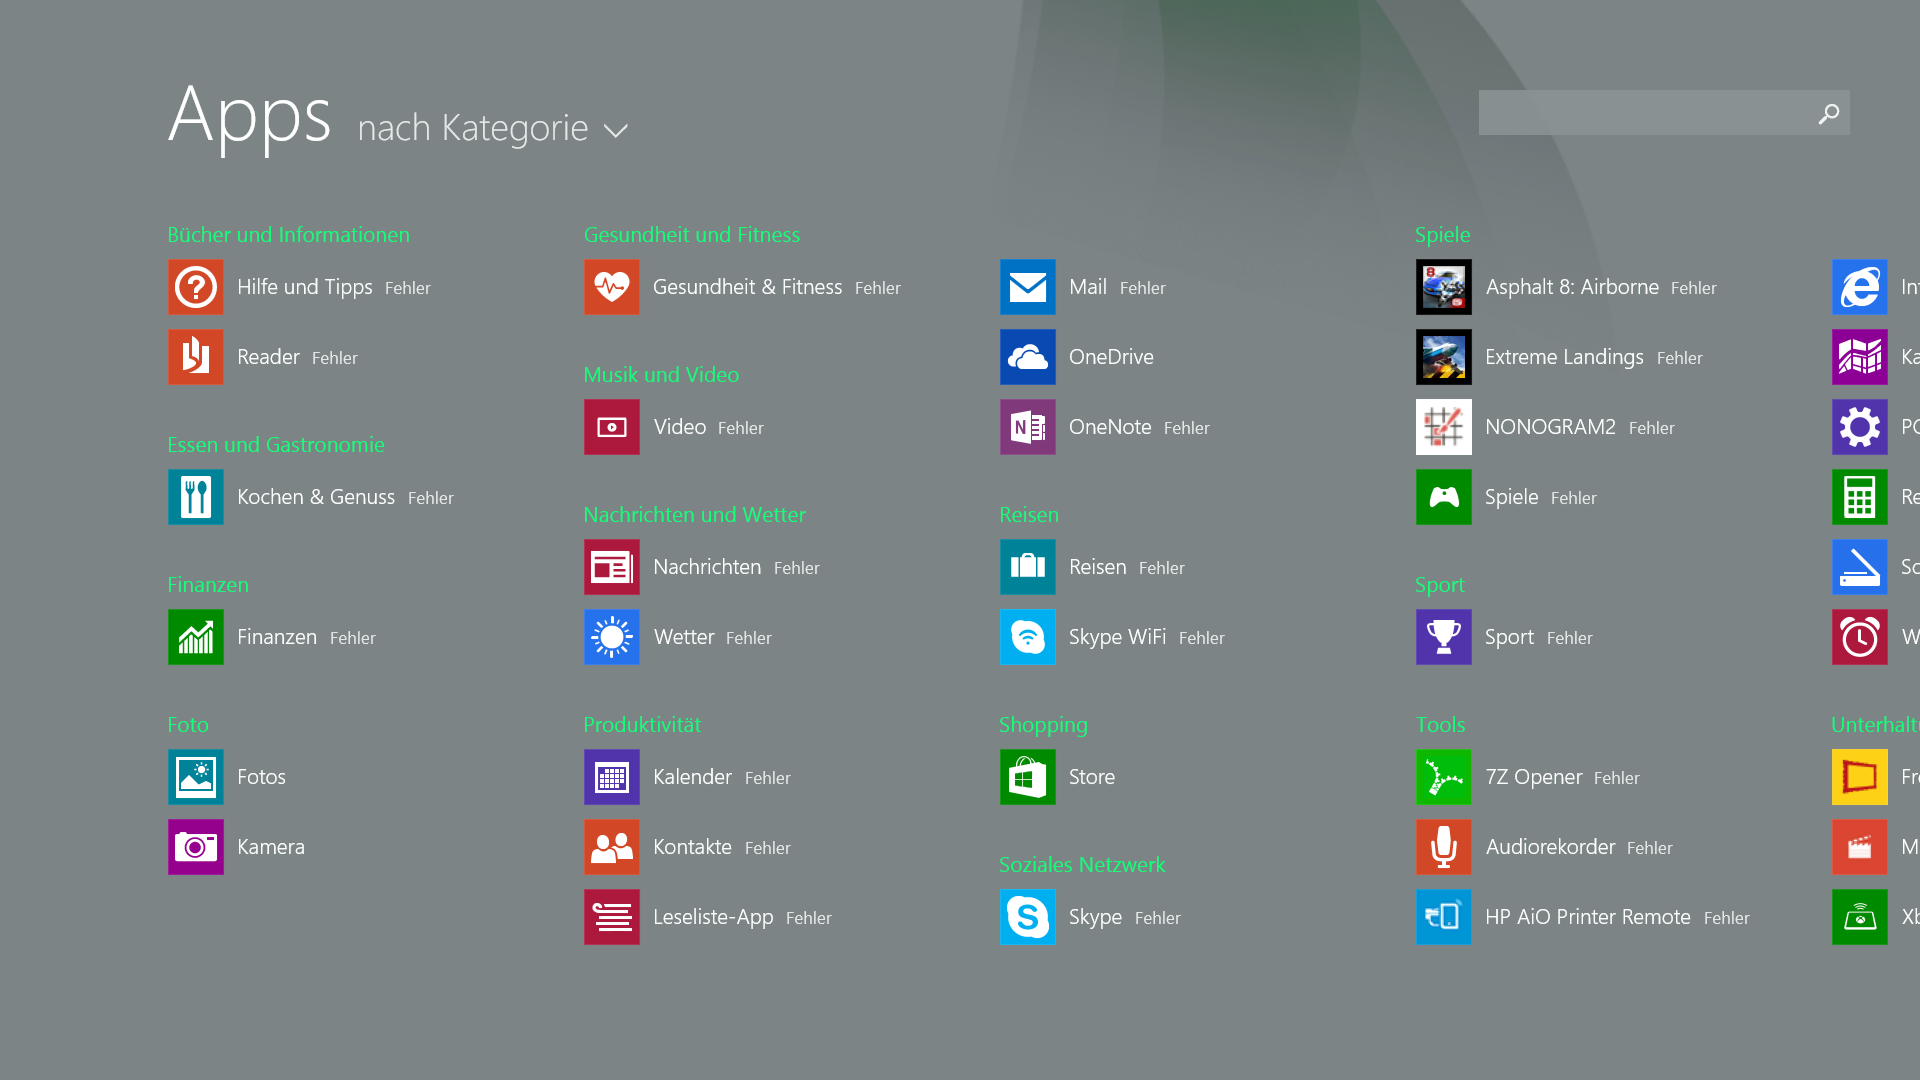Launch the Skype app icon

coord(1027,917)
